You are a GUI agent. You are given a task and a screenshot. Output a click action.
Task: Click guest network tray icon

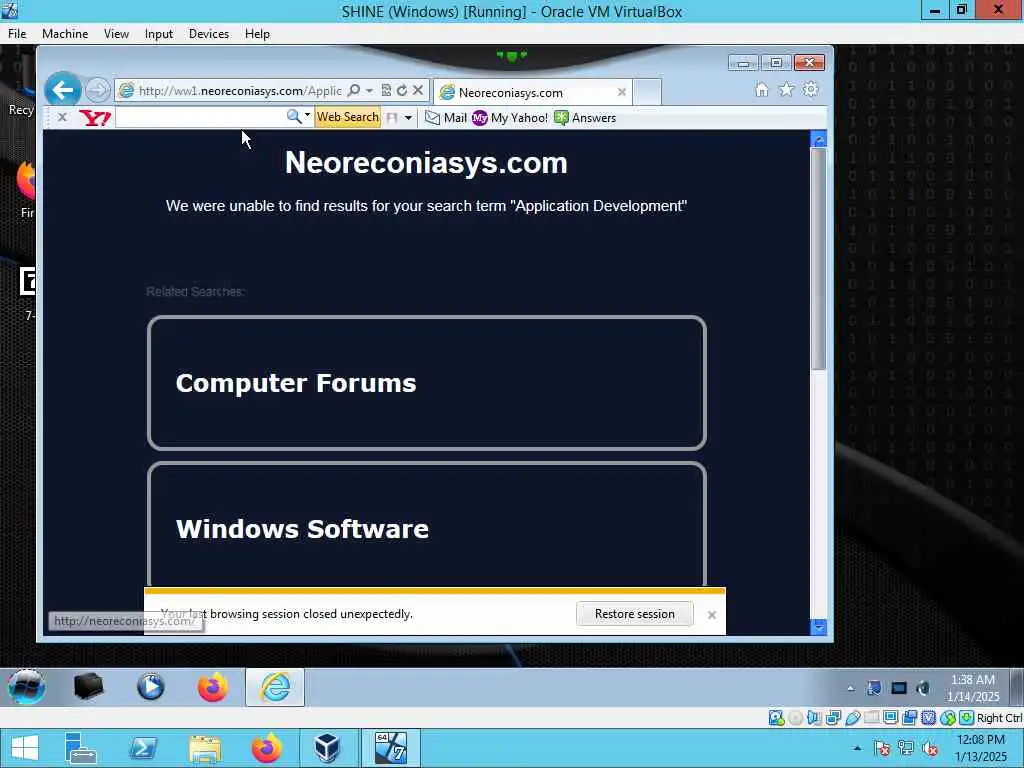(x=899, y=688)
